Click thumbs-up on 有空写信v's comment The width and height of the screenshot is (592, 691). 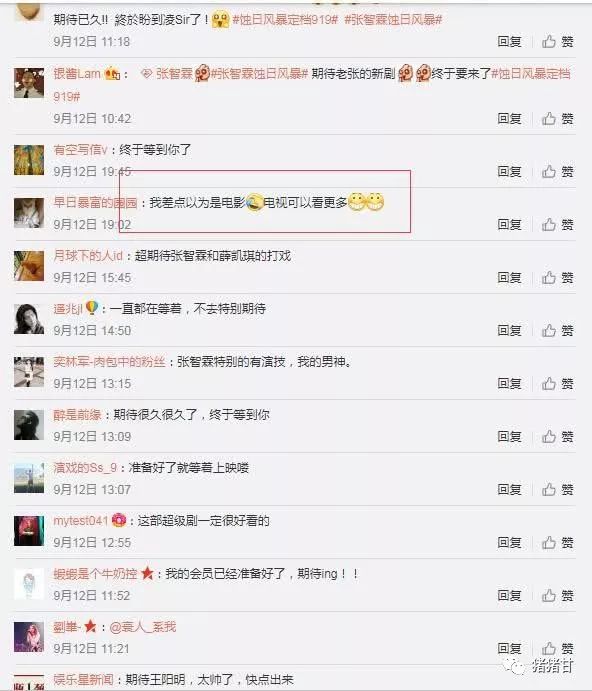[557, 171]
